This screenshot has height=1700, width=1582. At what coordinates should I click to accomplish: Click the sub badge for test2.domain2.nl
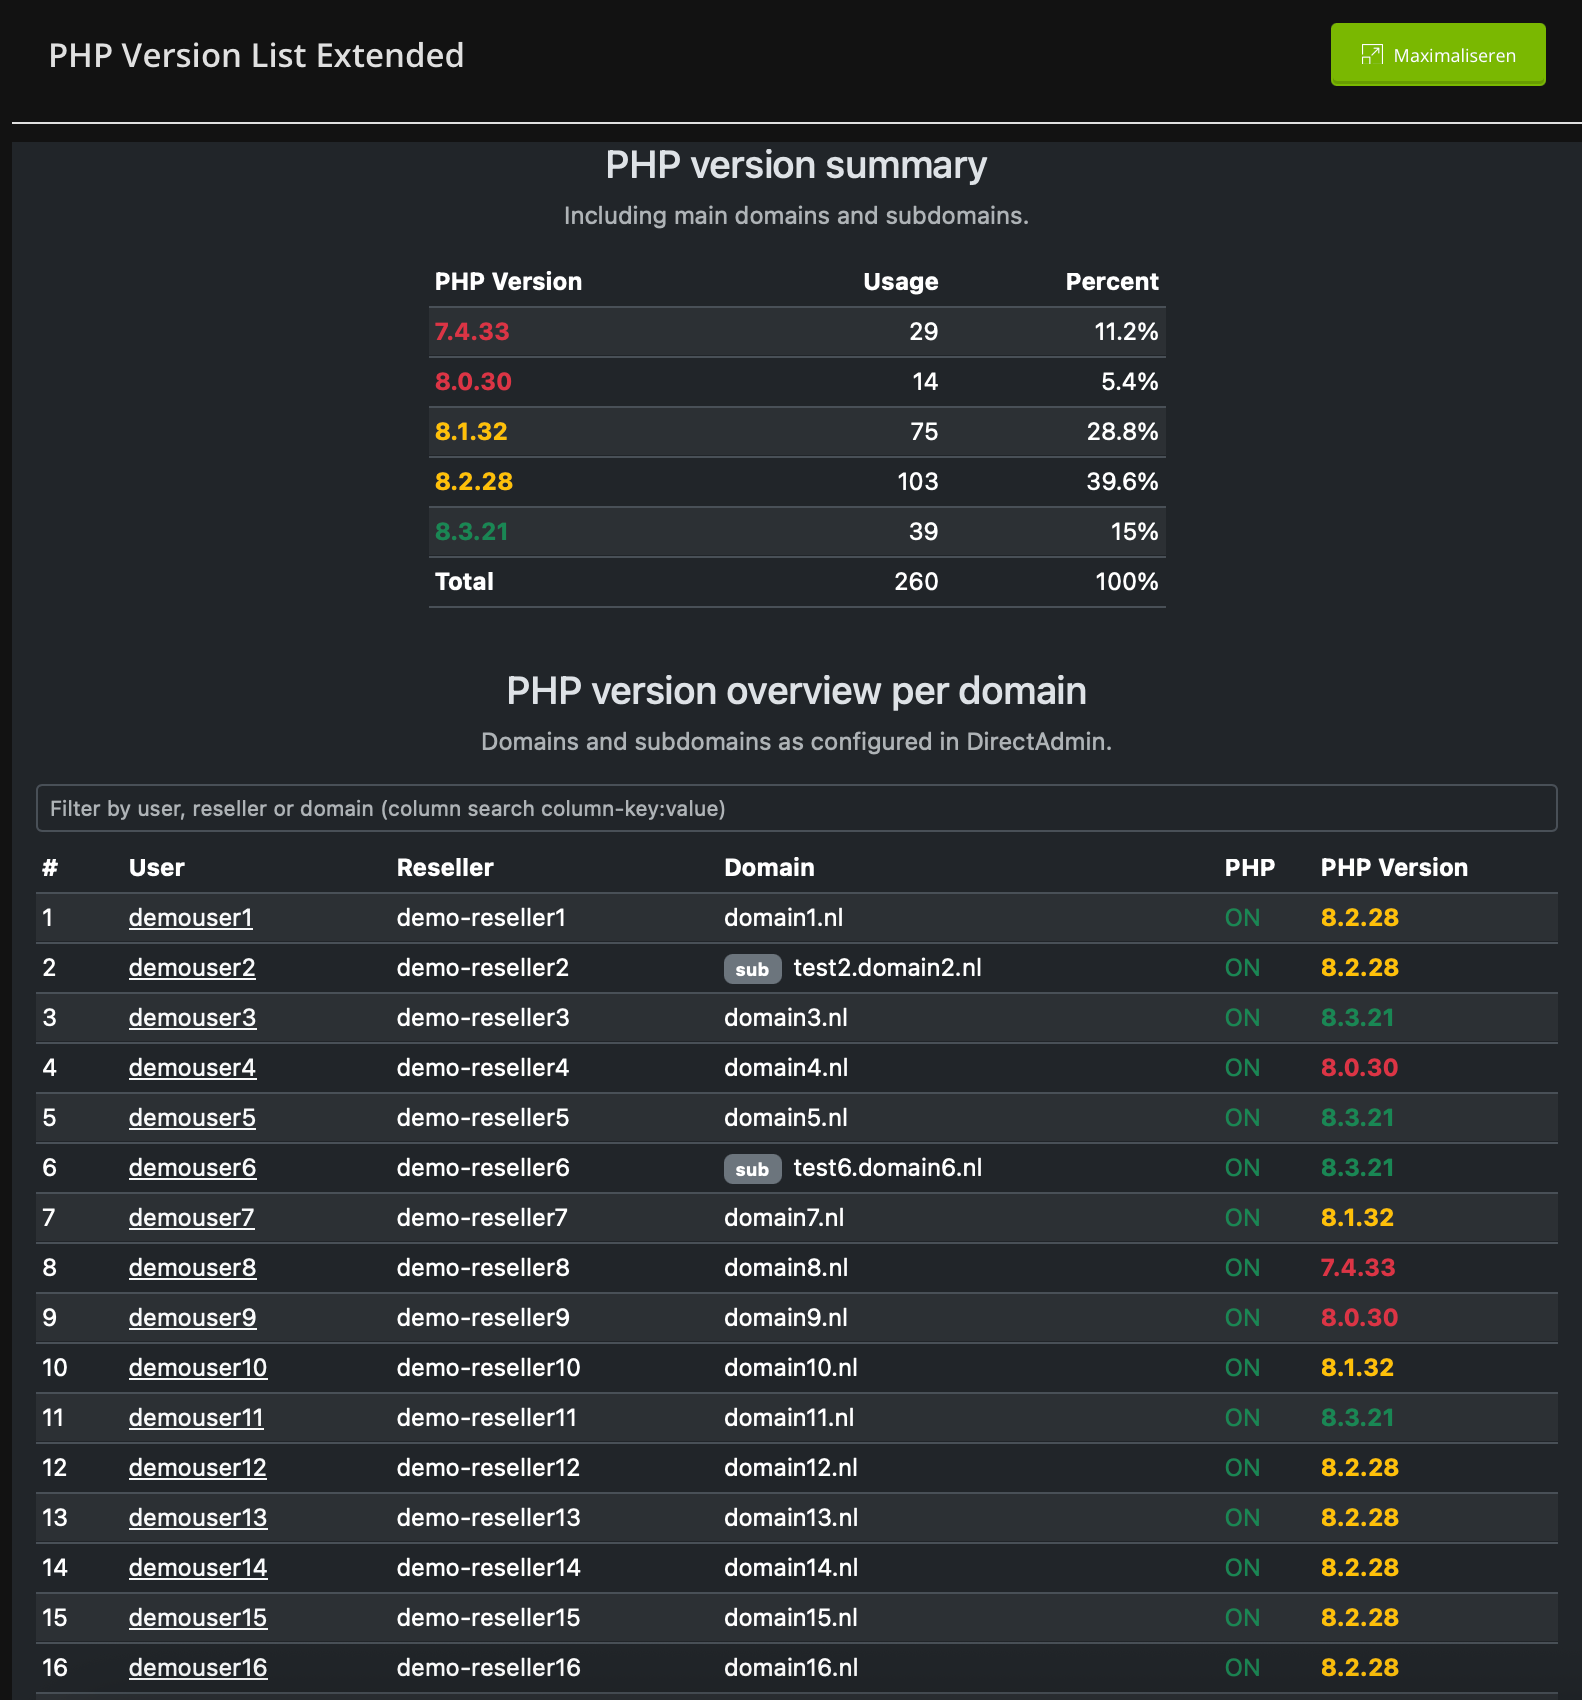tap(752, 969)
